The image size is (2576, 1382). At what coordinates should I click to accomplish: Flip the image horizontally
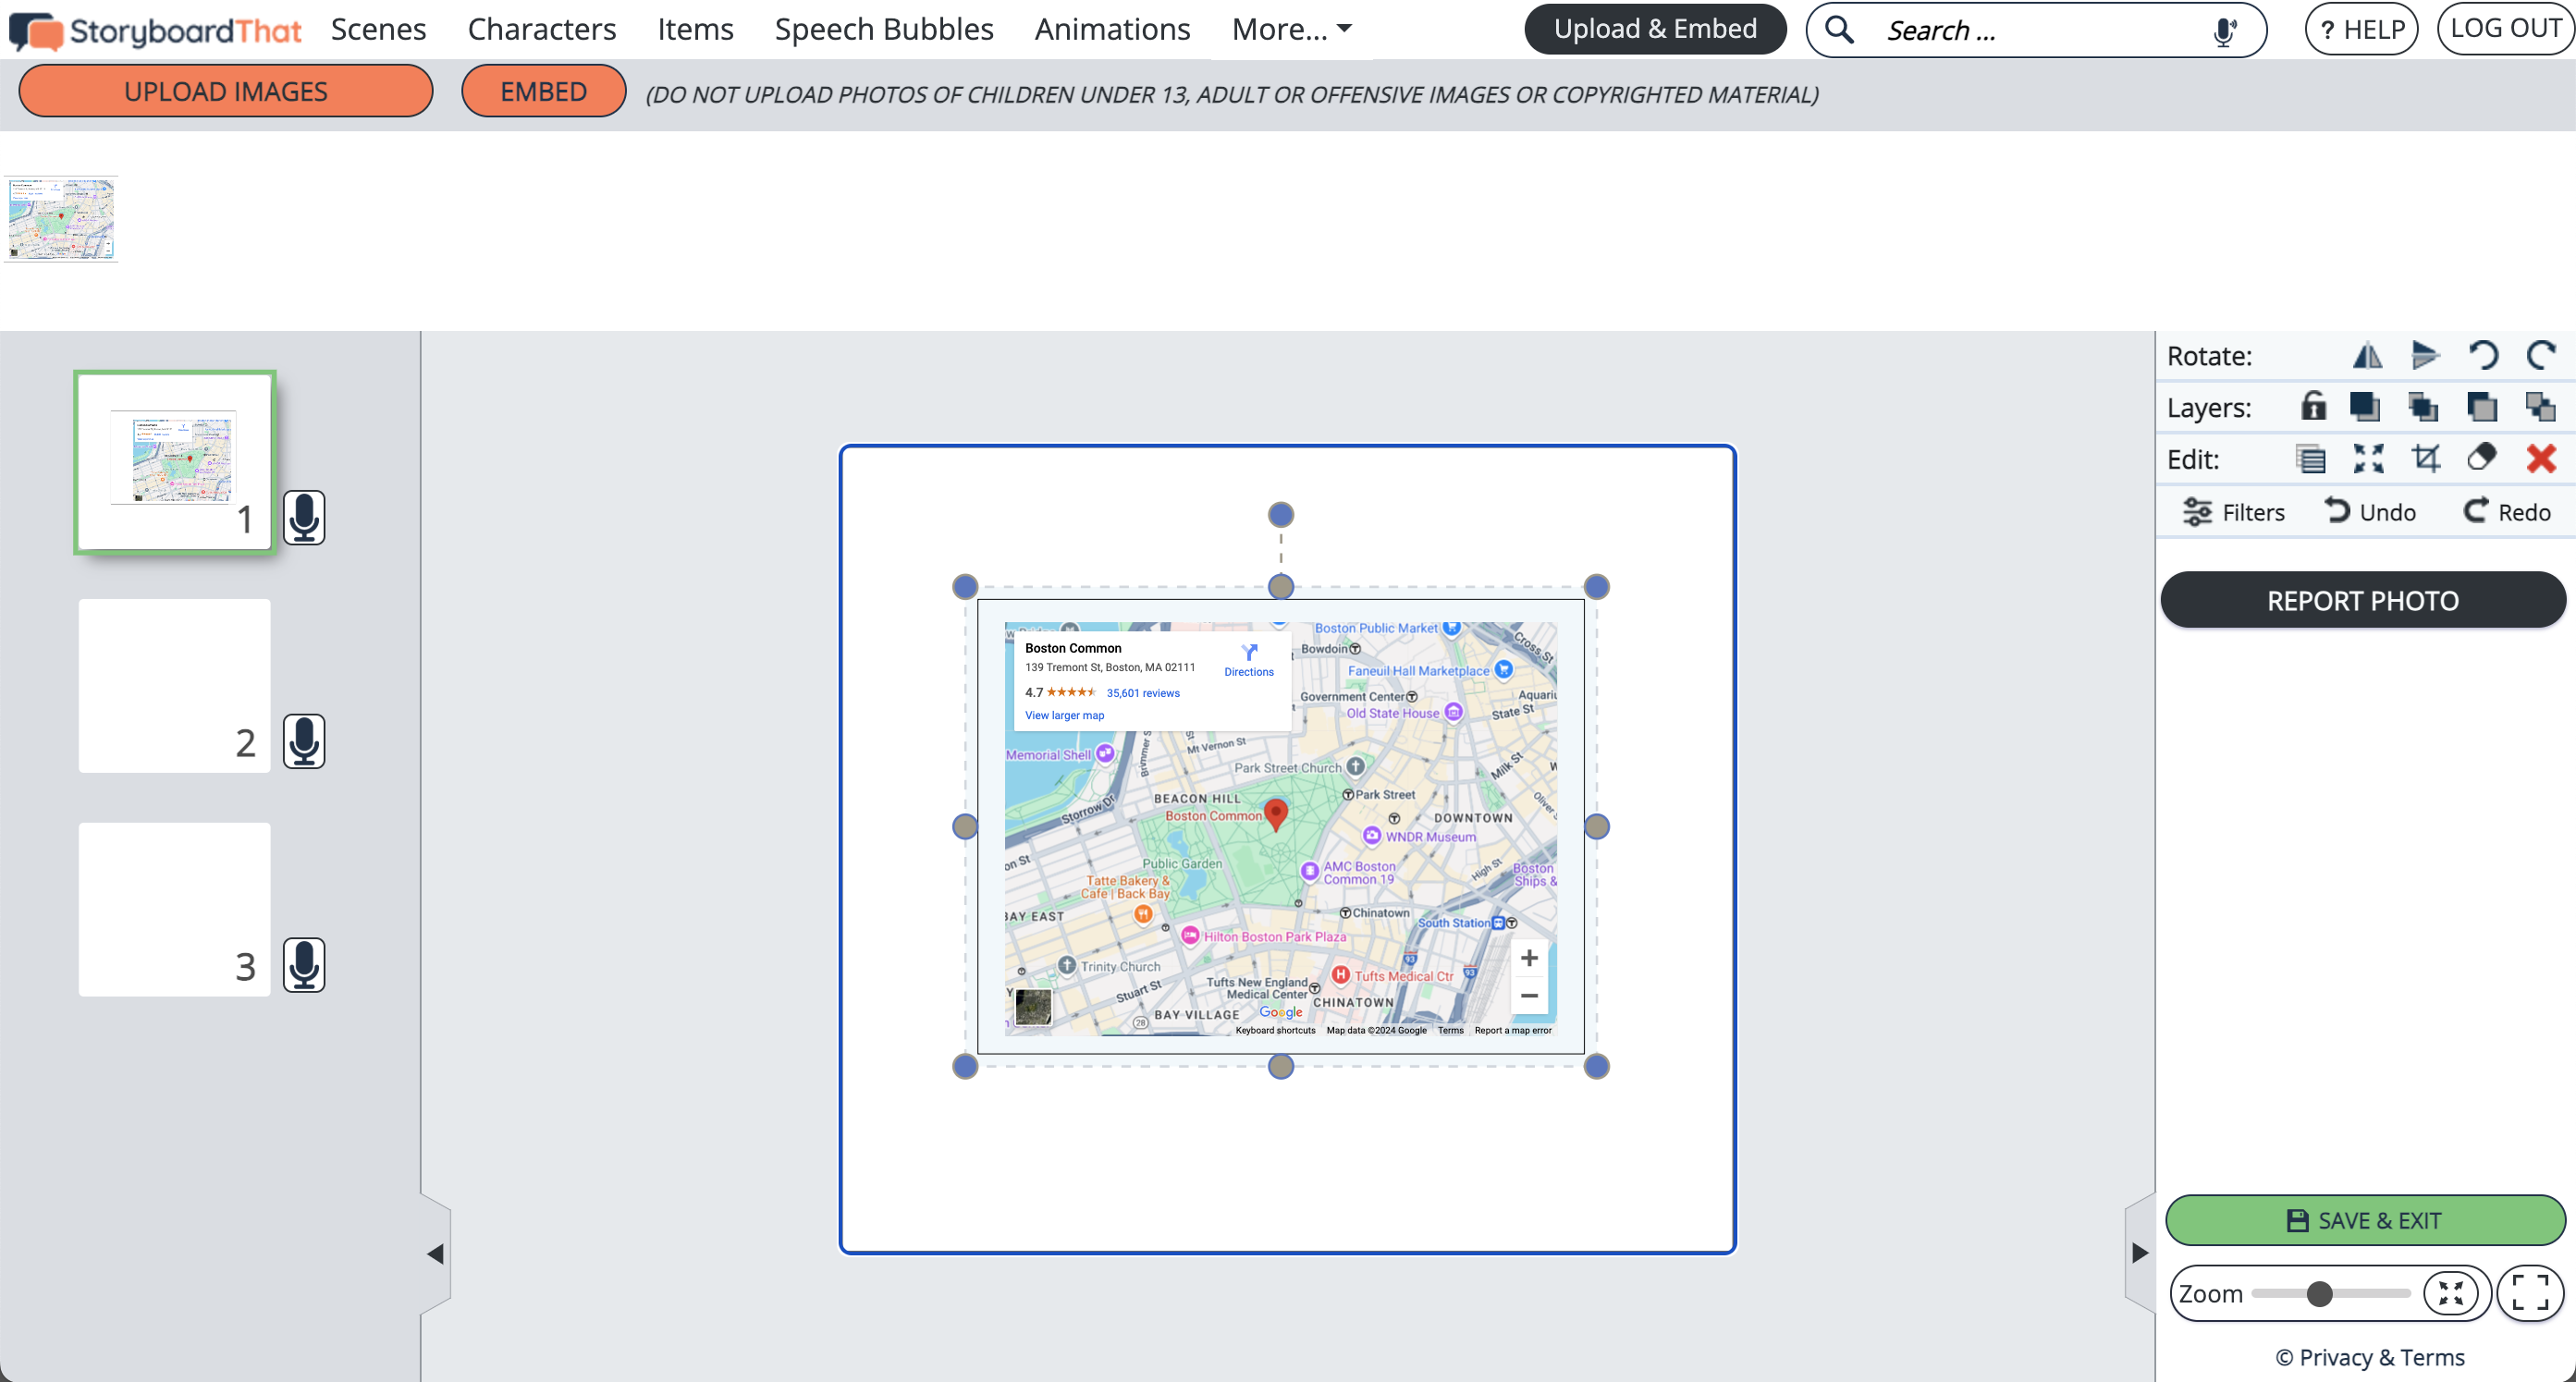(2367, 356)
